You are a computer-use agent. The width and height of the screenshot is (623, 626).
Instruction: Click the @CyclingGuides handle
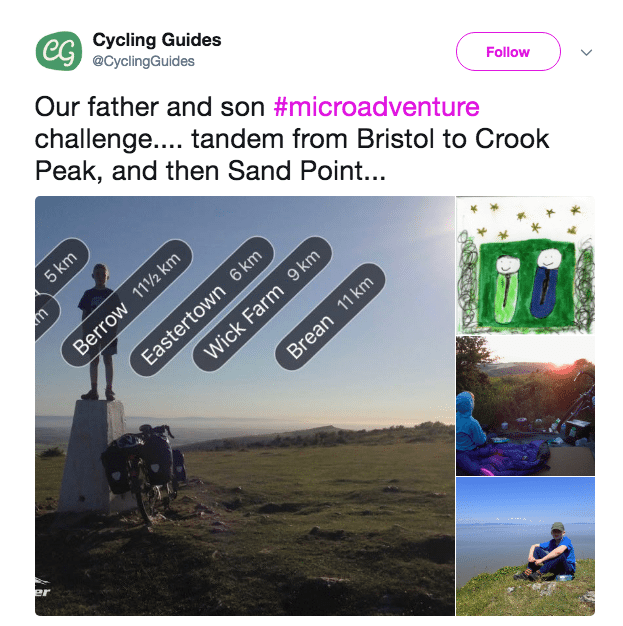point(143,62)
